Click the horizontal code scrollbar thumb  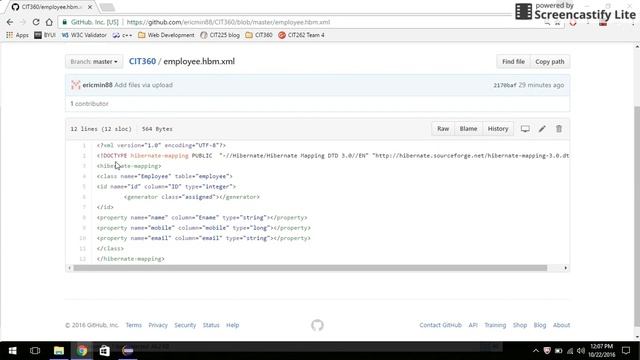click(x=310, y=268)
